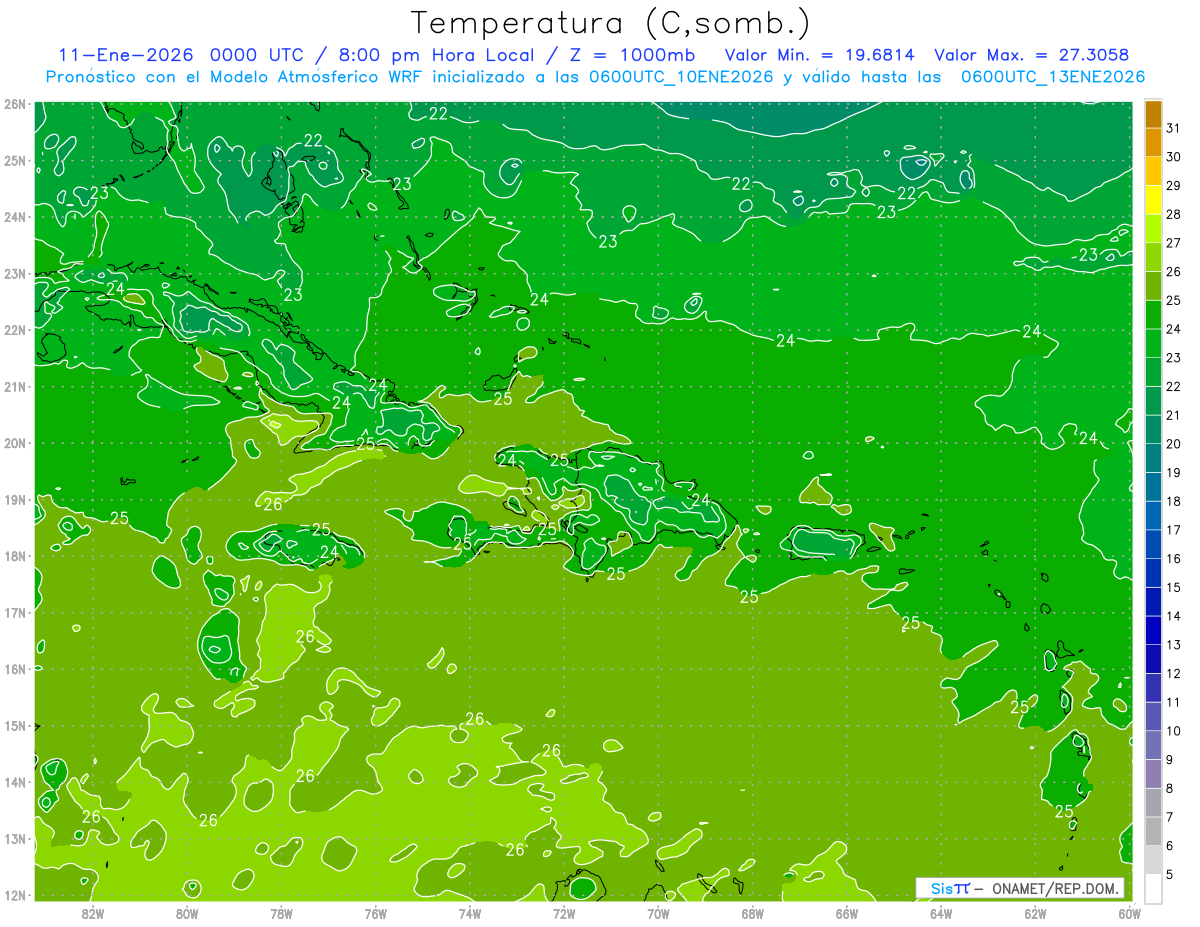Click the "5" label on the color scale
1200x927 pixels.
tap(1170, 875)
